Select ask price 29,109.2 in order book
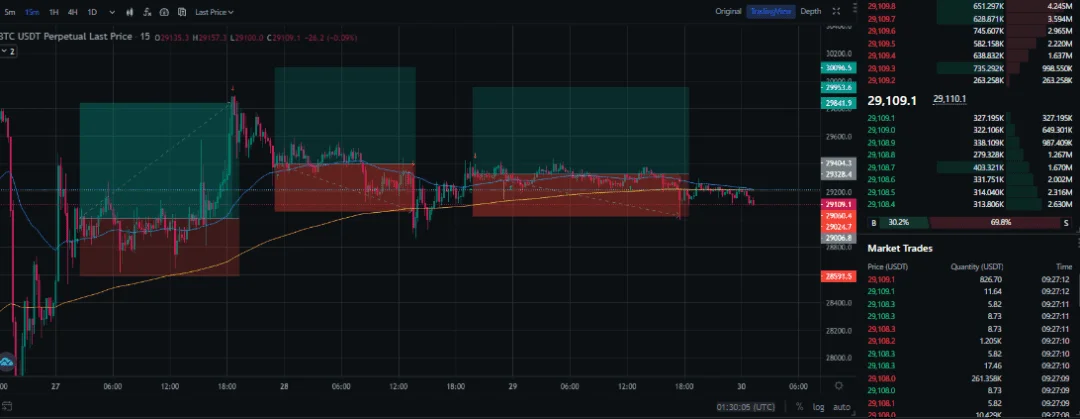This screenshot has width=1080, height=419. (881, 81)
